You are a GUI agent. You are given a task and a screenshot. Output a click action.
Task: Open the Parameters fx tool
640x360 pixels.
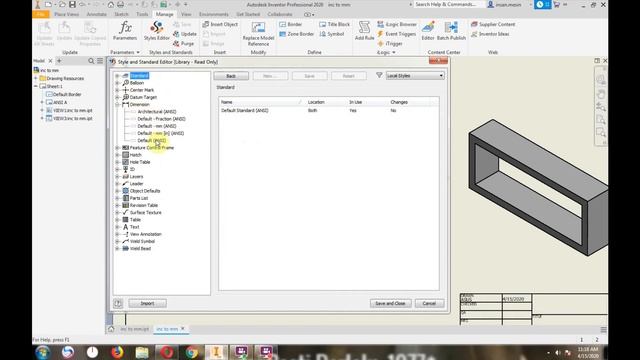(125, 31)
